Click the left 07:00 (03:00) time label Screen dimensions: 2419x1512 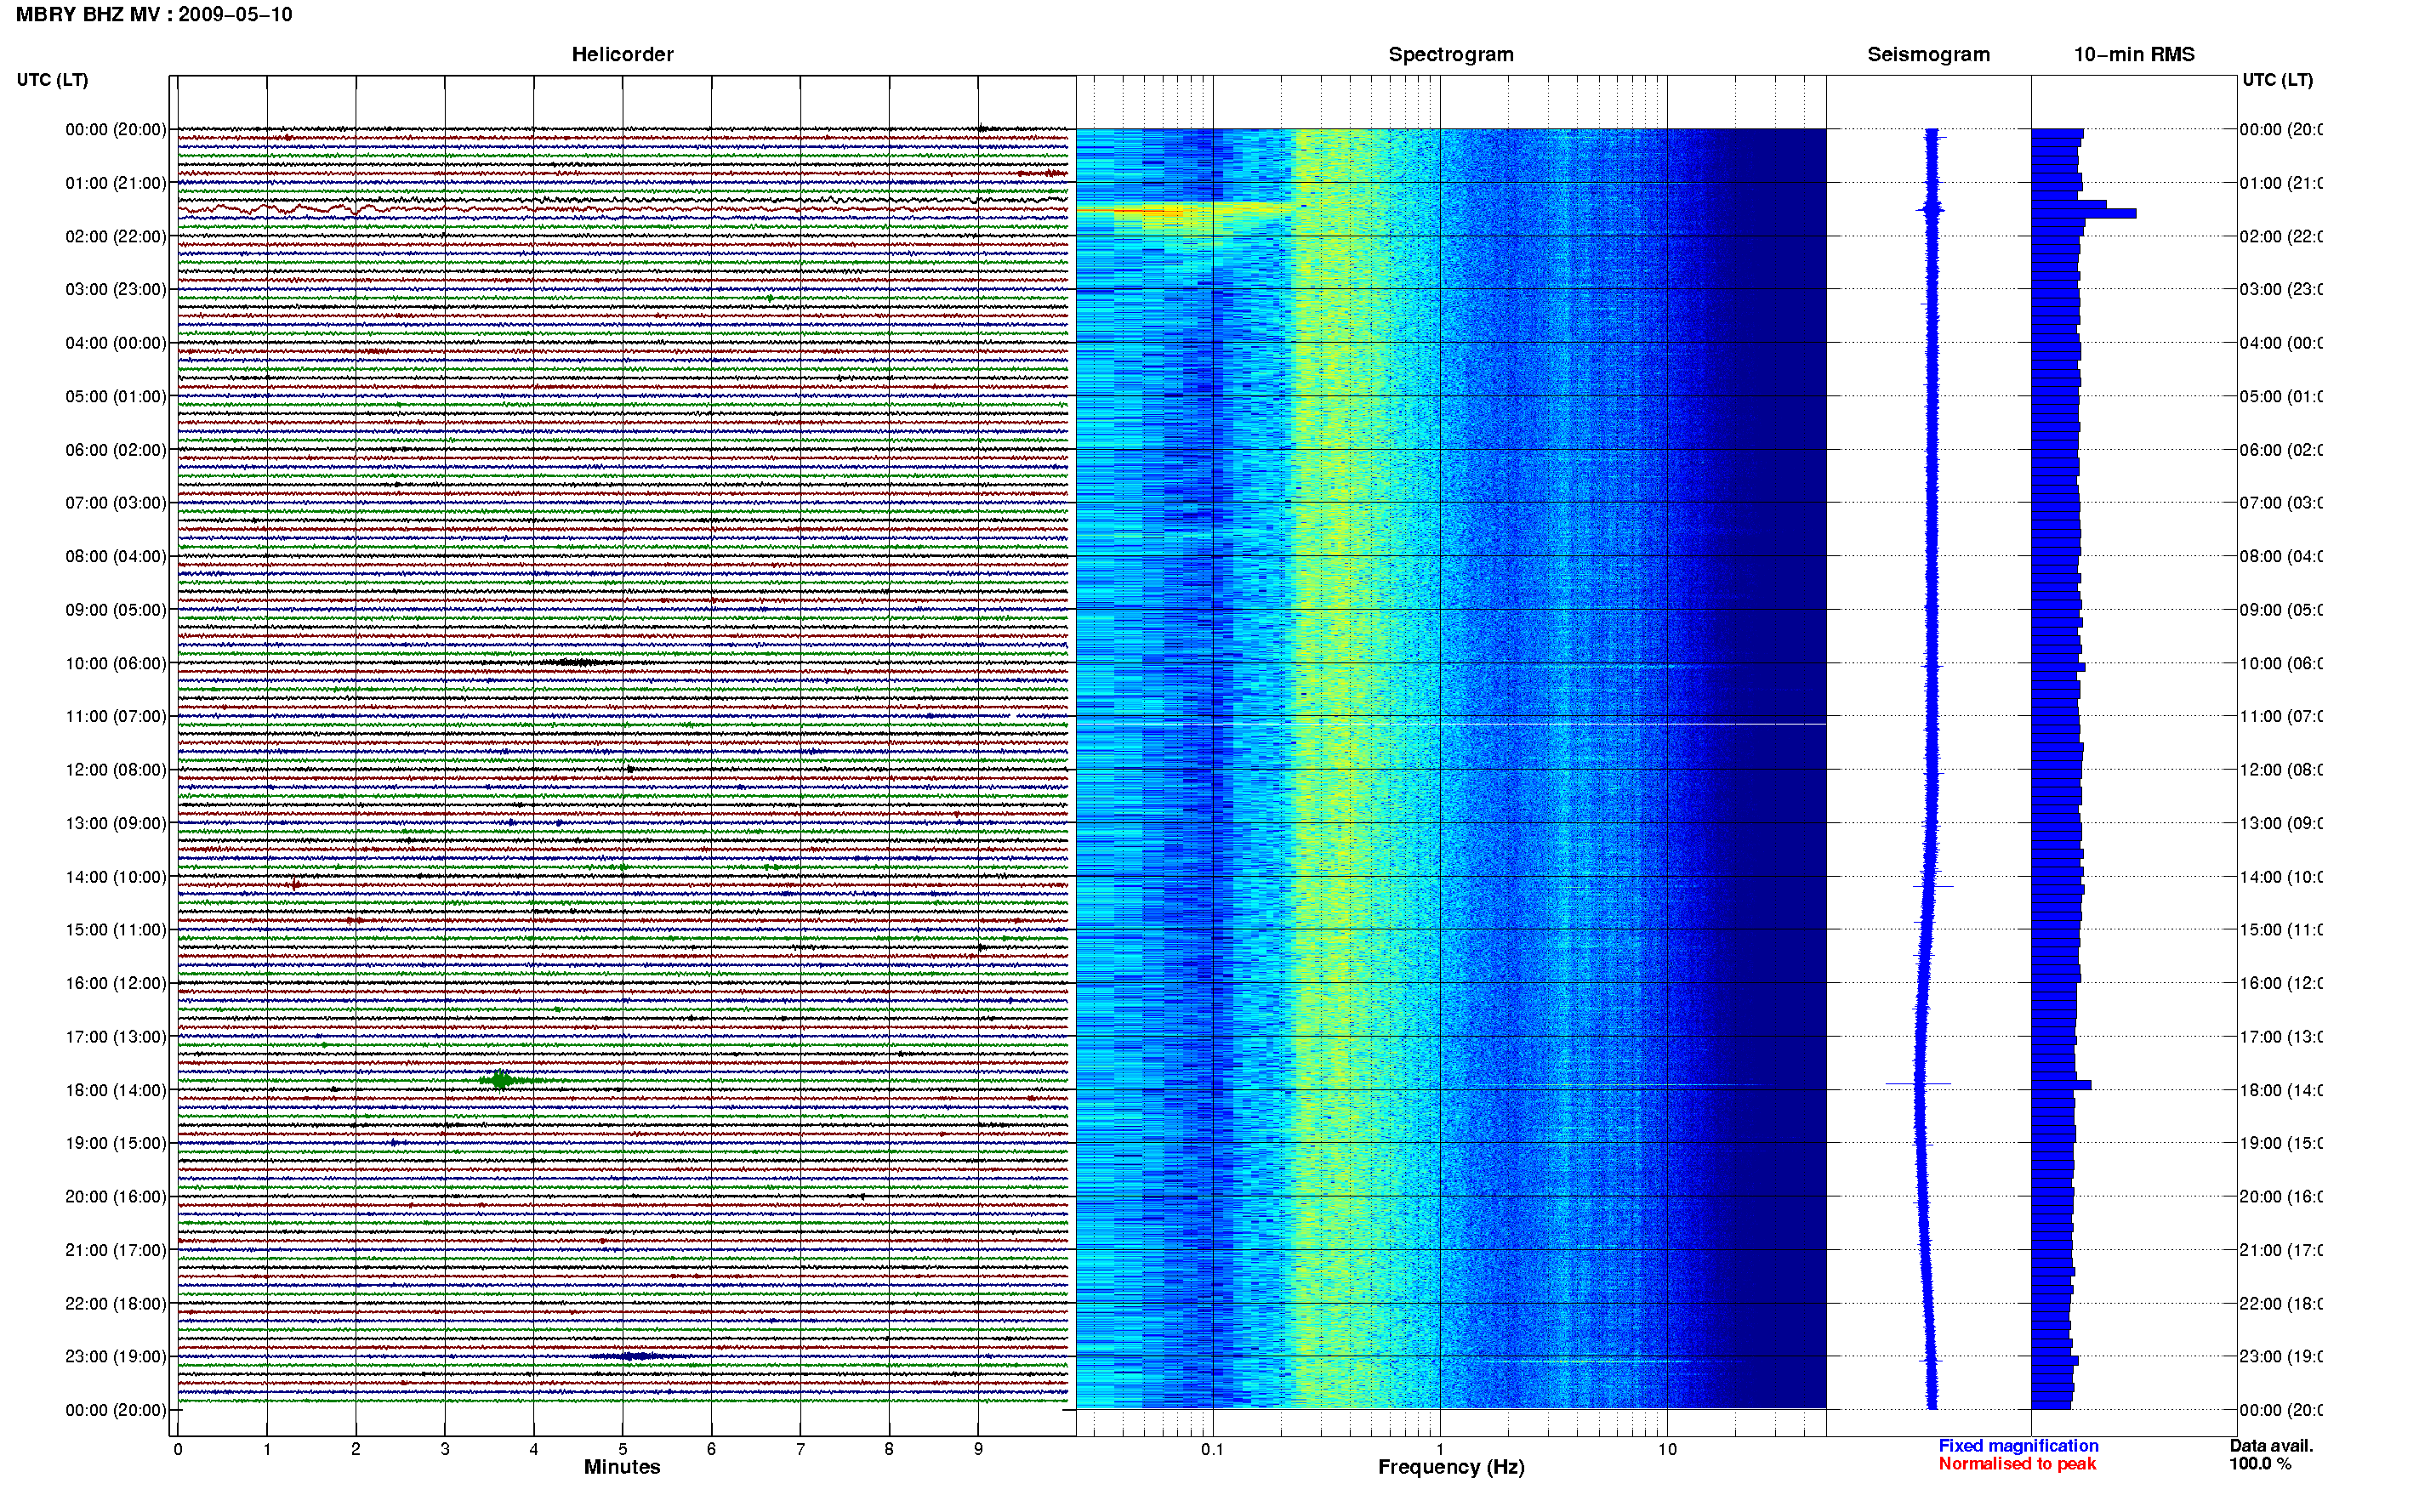(x=116, y=503)
